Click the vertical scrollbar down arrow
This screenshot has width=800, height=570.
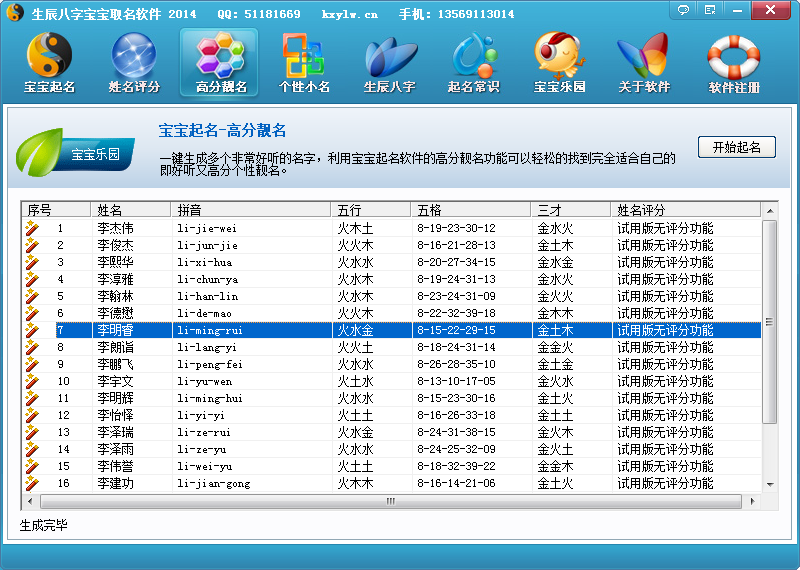pyautogui.click(x=769, y=484)
